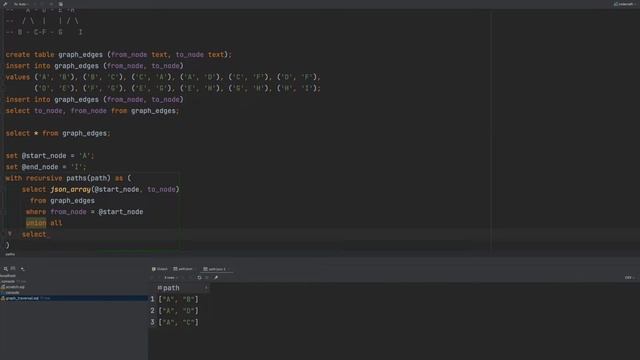
Task: Click row number 1 in the results
Action: pyautogui.click(x=152, y=299)
